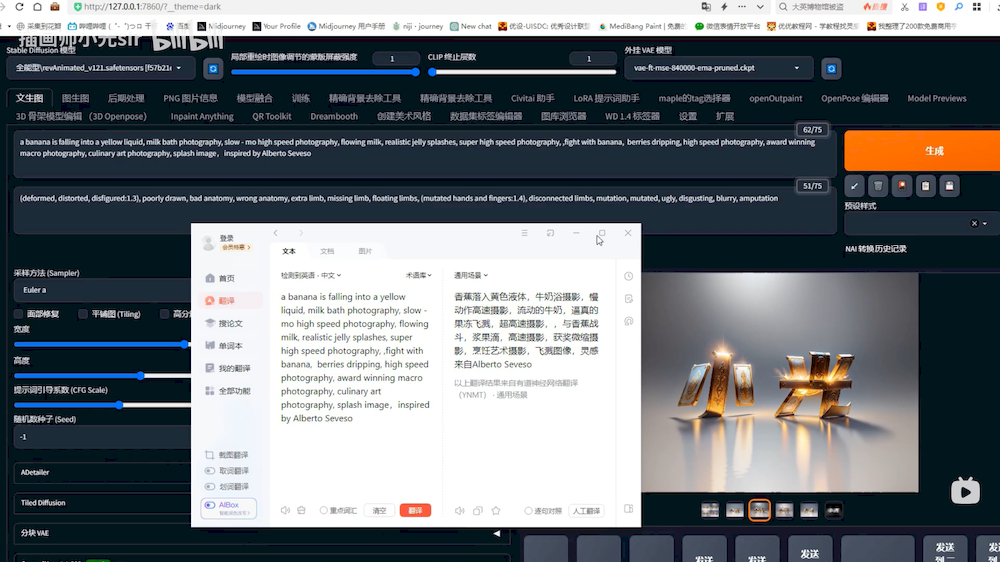Click the trash icon to clear the prompt
The image size is (1000, 562).
pyautogui.click(x=878, y=186)
